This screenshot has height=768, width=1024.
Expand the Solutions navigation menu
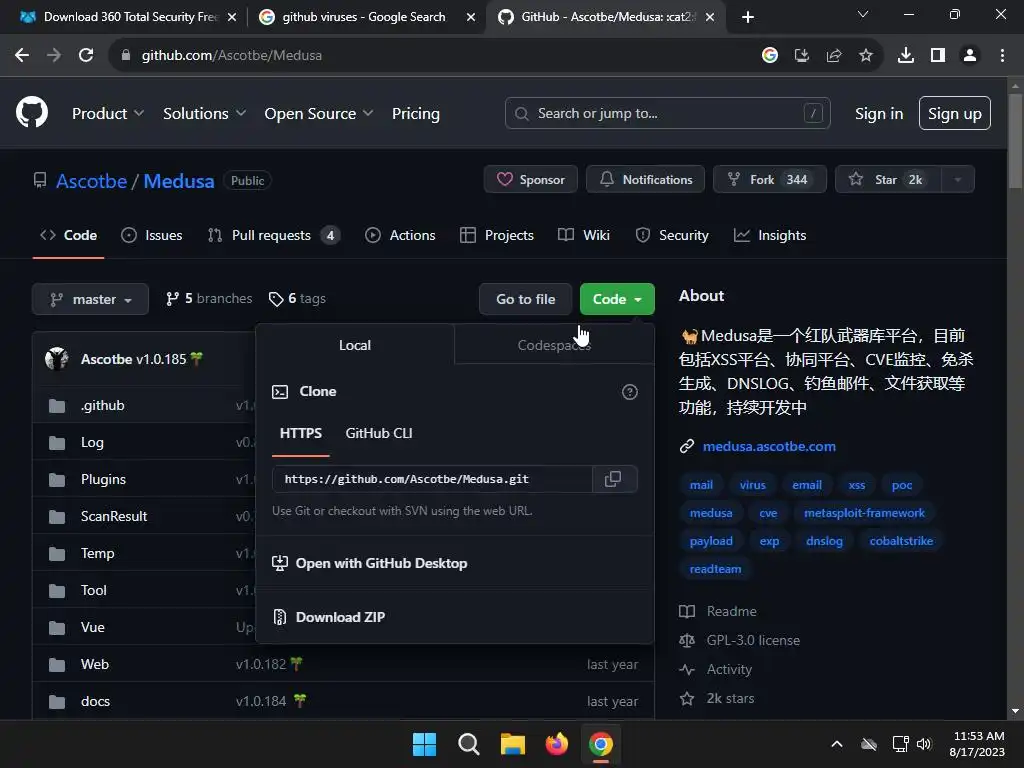click(204, 113)
